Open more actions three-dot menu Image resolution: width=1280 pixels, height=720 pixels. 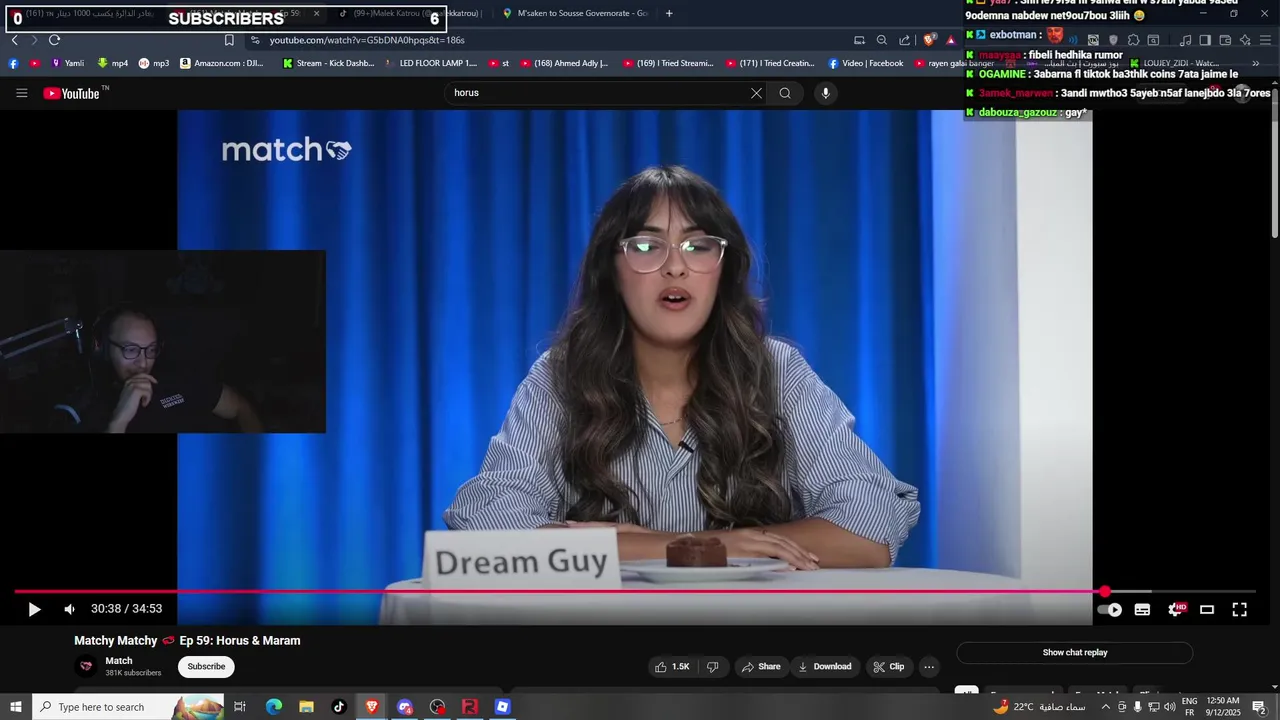[x=929, y=666]
